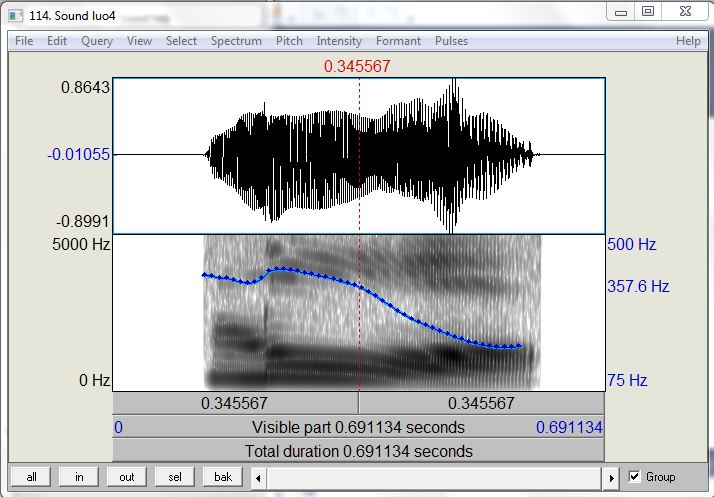Viewport: 714px width, 497px height.
Task: Click the horizontal scrollbar track
Action: pos(435,478)
